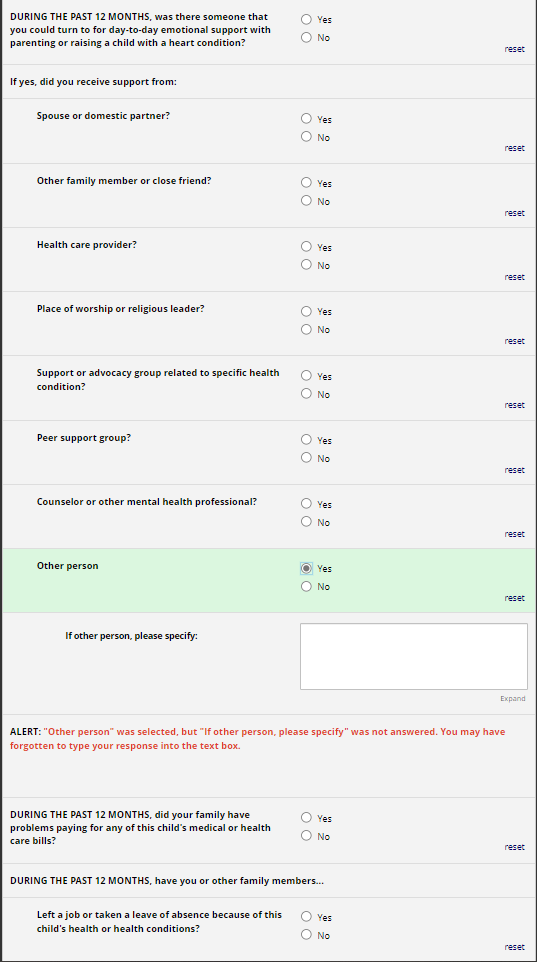Image resolution: width=537 pixels, height=962 pixels.
Task: Select No for spouse or domestic partner
Action: (306, 137)
